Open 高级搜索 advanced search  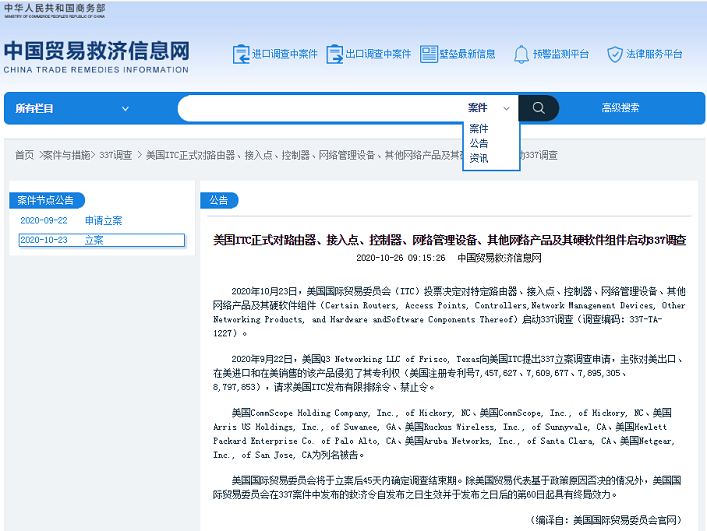[620, 108]
